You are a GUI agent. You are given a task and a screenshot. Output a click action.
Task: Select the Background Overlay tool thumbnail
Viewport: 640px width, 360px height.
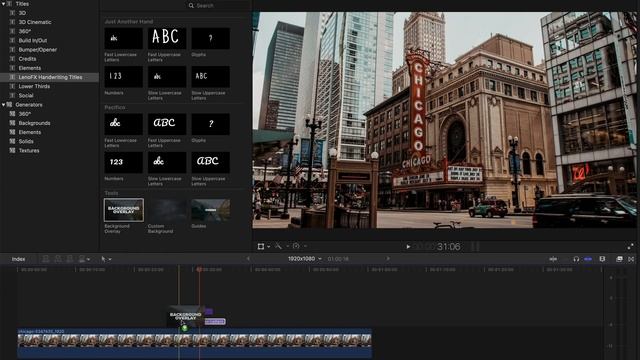tap(124, 210)
